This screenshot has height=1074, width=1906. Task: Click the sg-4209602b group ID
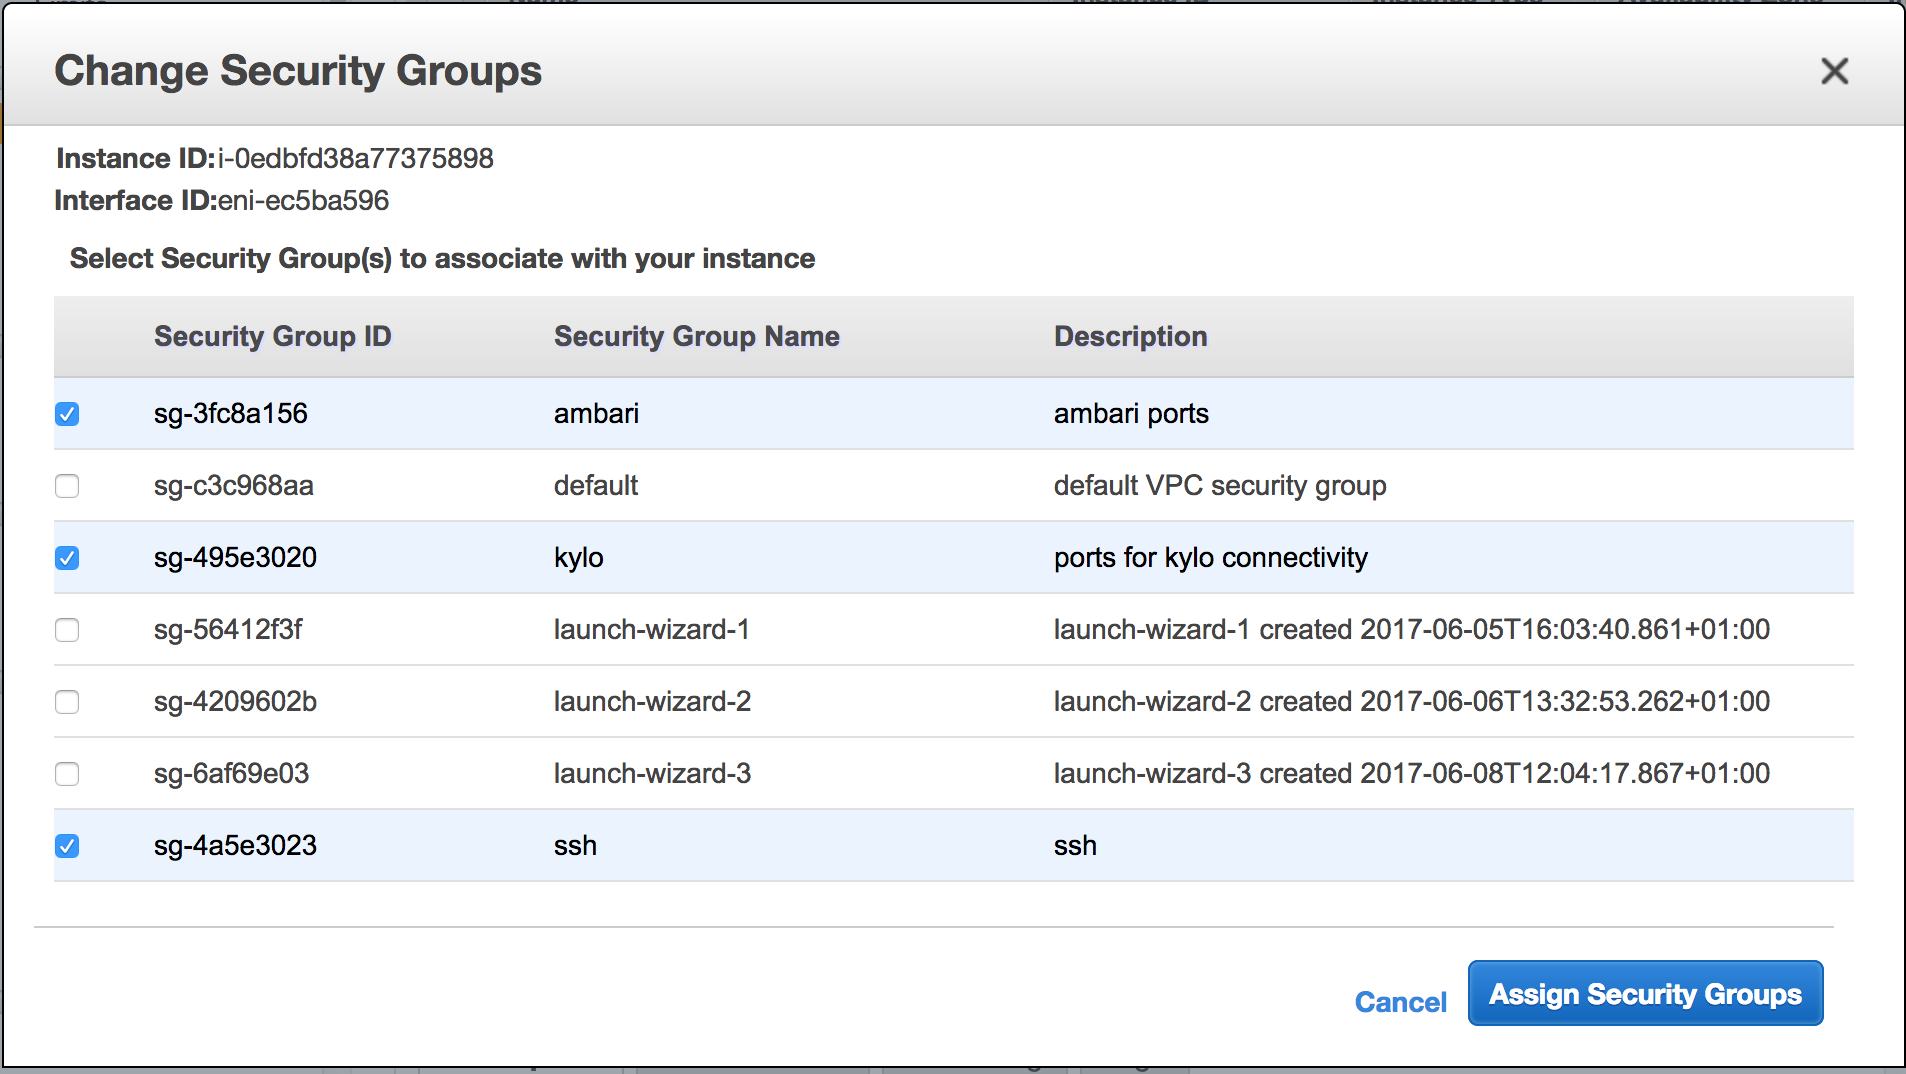click(235, 702)
